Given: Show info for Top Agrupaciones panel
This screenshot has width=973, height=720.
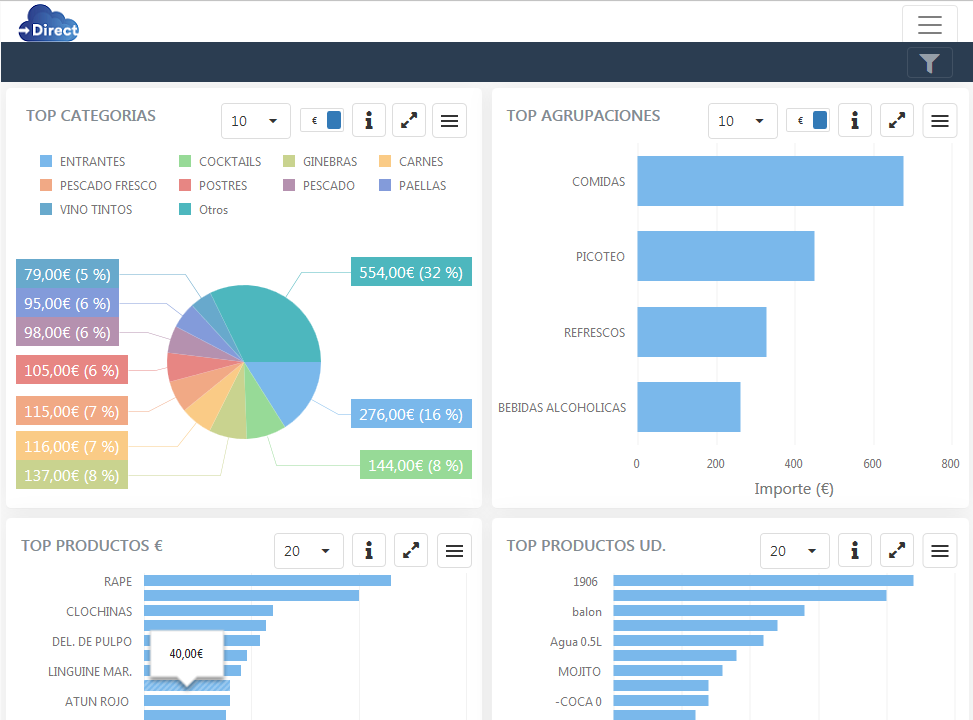Looking at the screenshot, I should tap(854, 121).
